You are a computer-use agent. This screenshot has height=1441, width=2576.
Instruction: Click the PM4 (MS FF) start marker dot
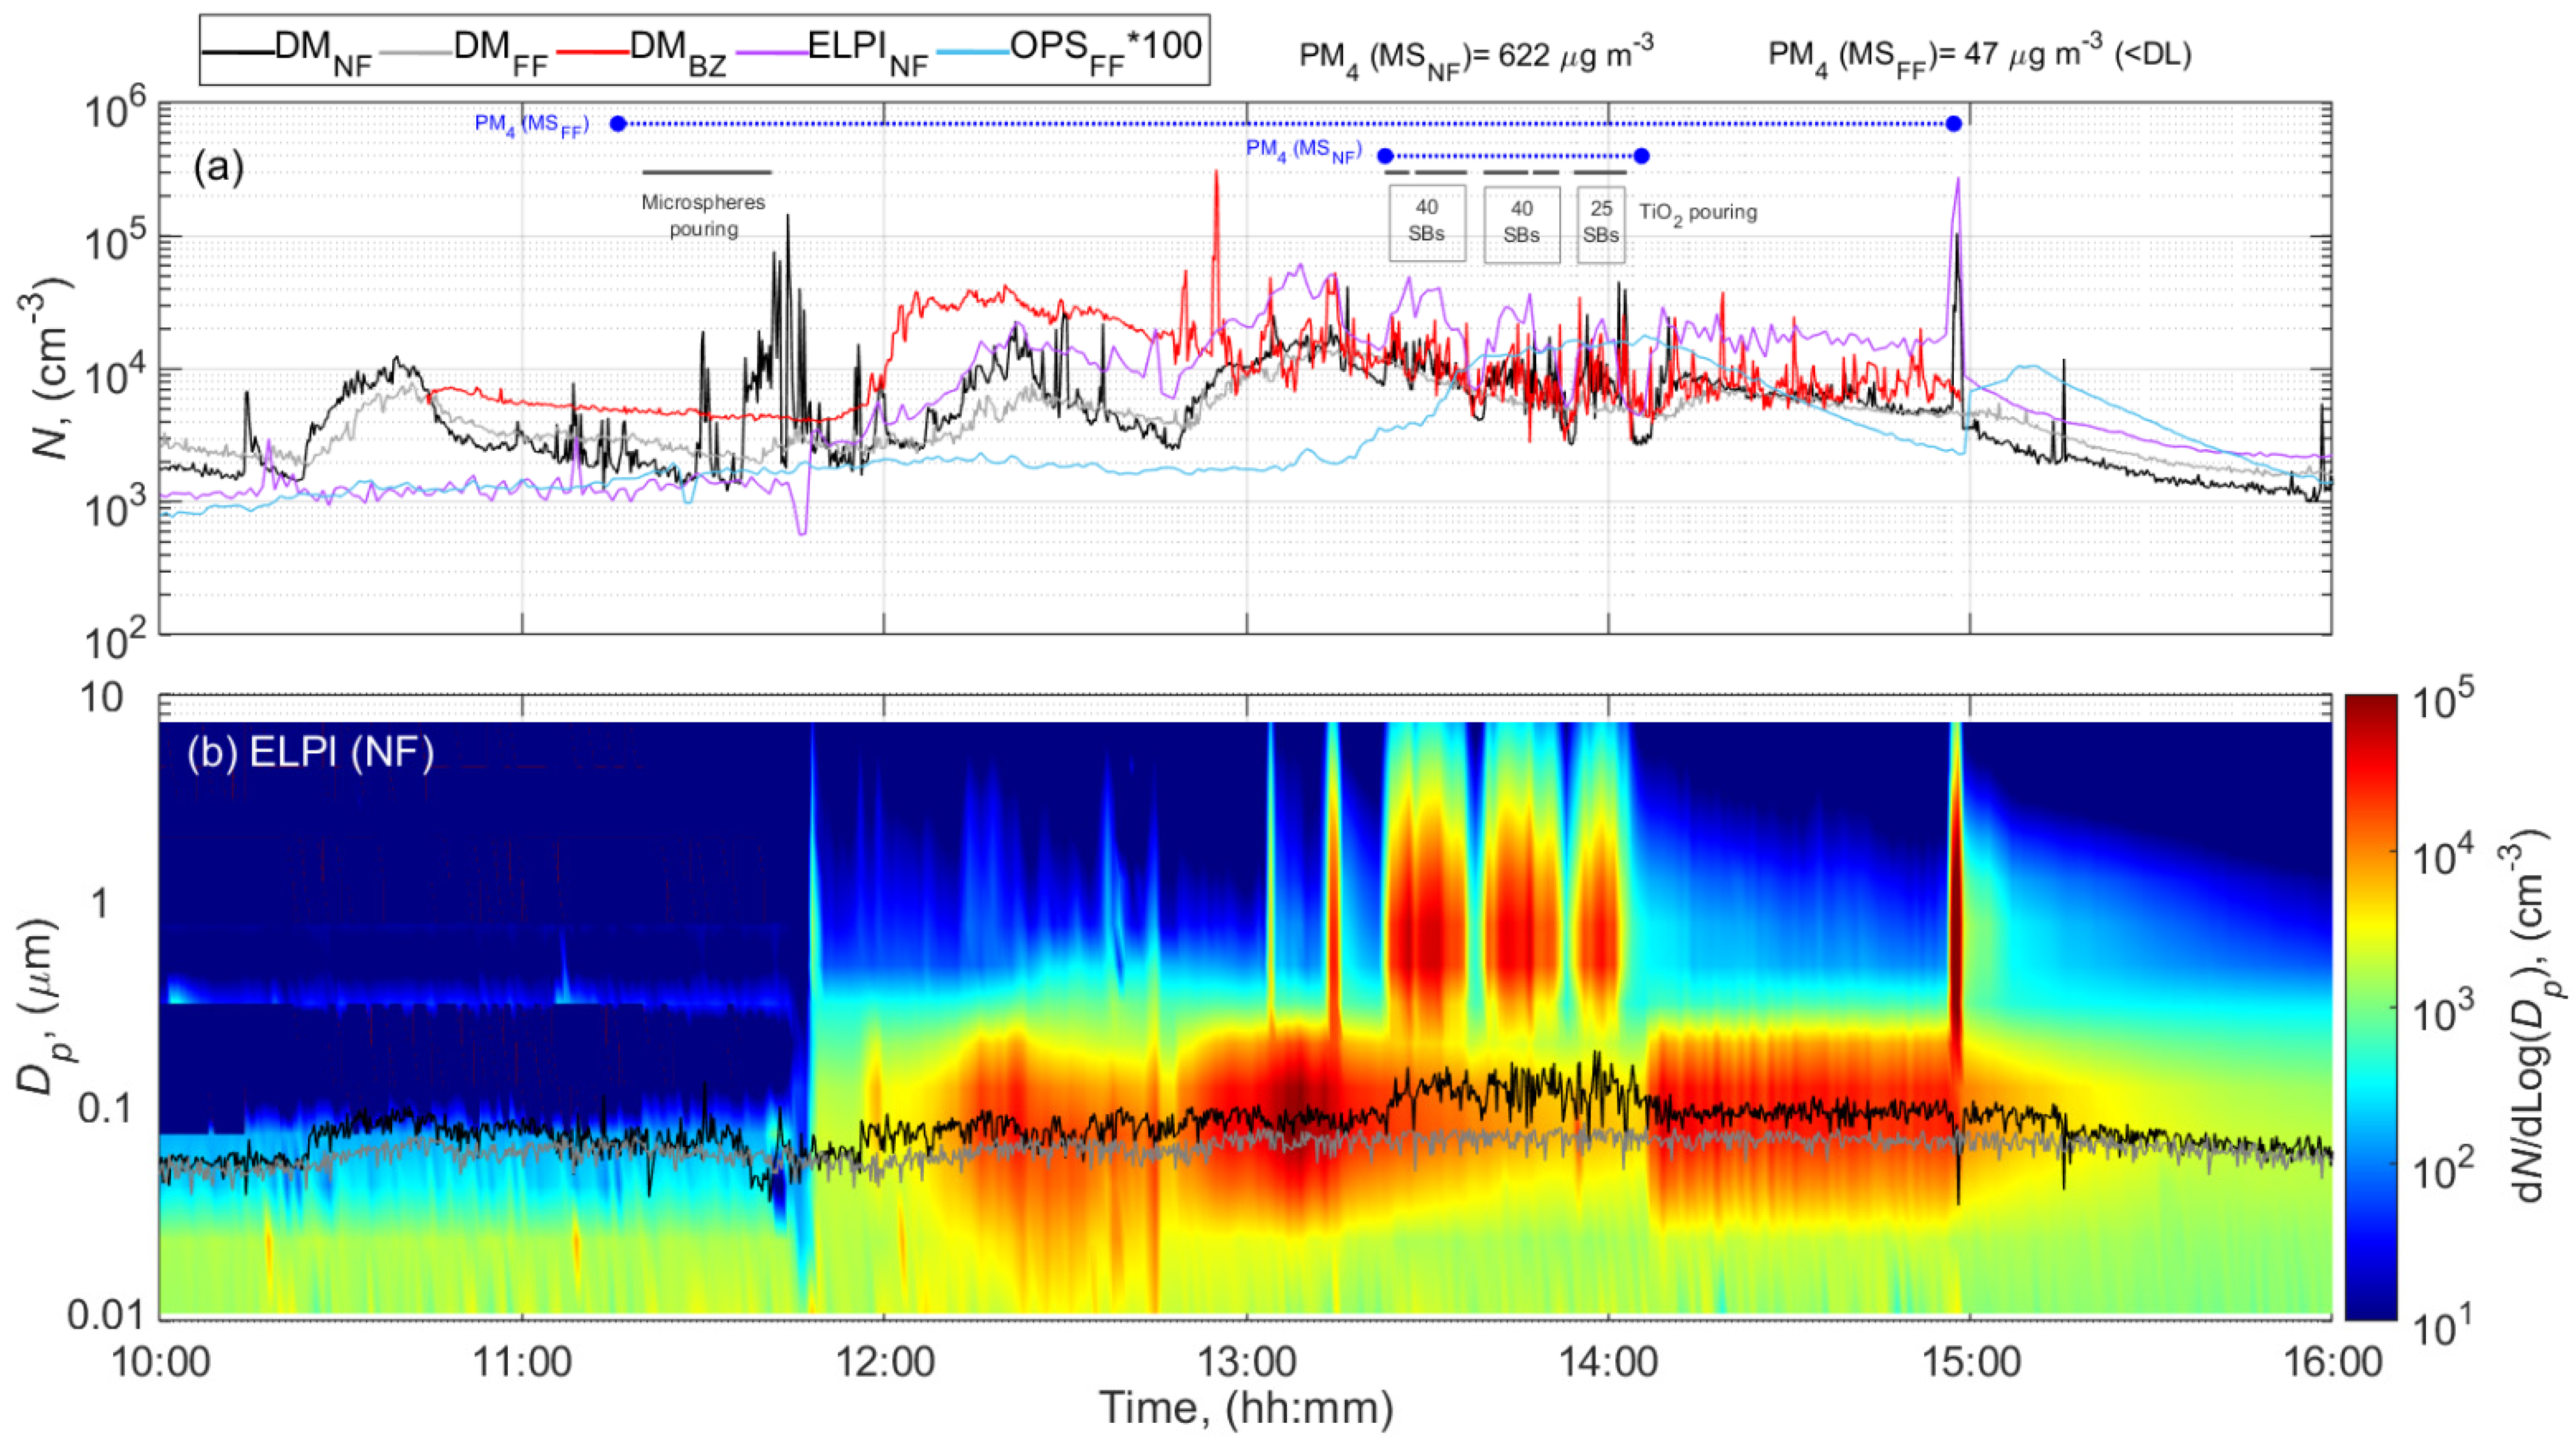[618, 124]
